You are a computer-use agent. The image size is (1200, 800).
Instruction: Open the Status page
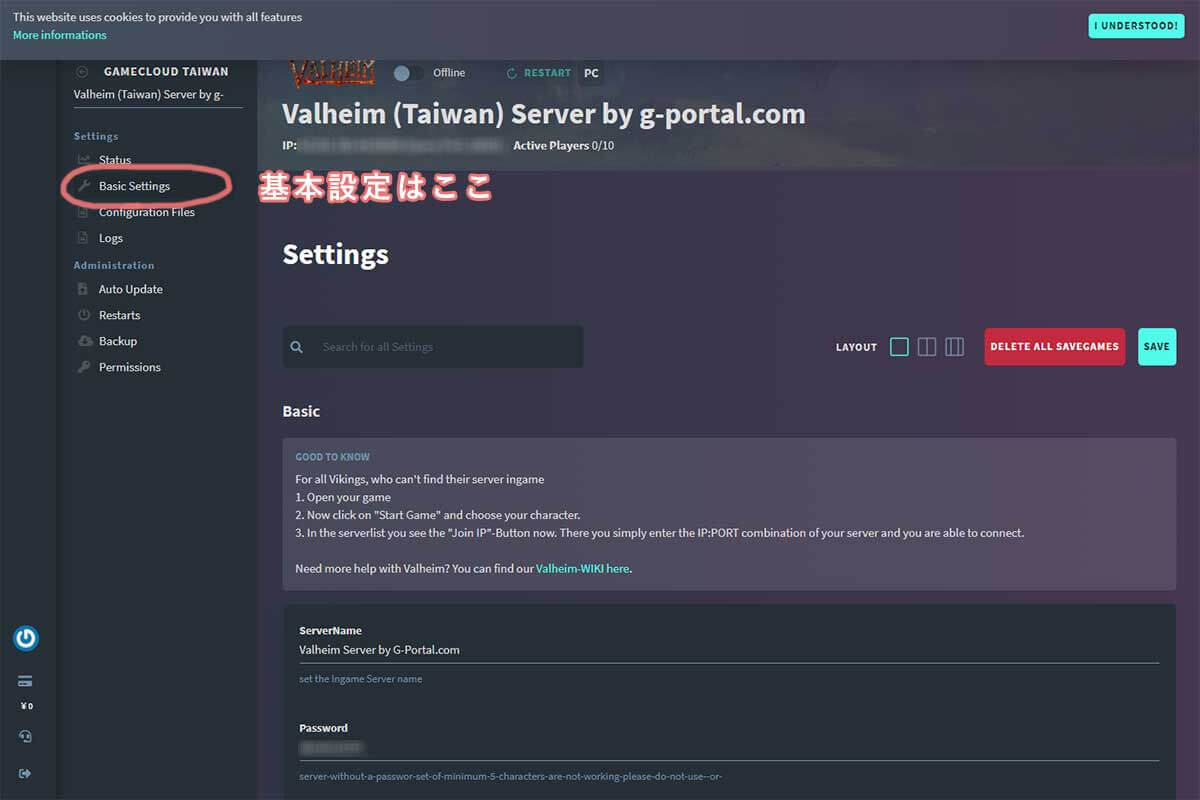pyautogui.click(x=115, y=160)
